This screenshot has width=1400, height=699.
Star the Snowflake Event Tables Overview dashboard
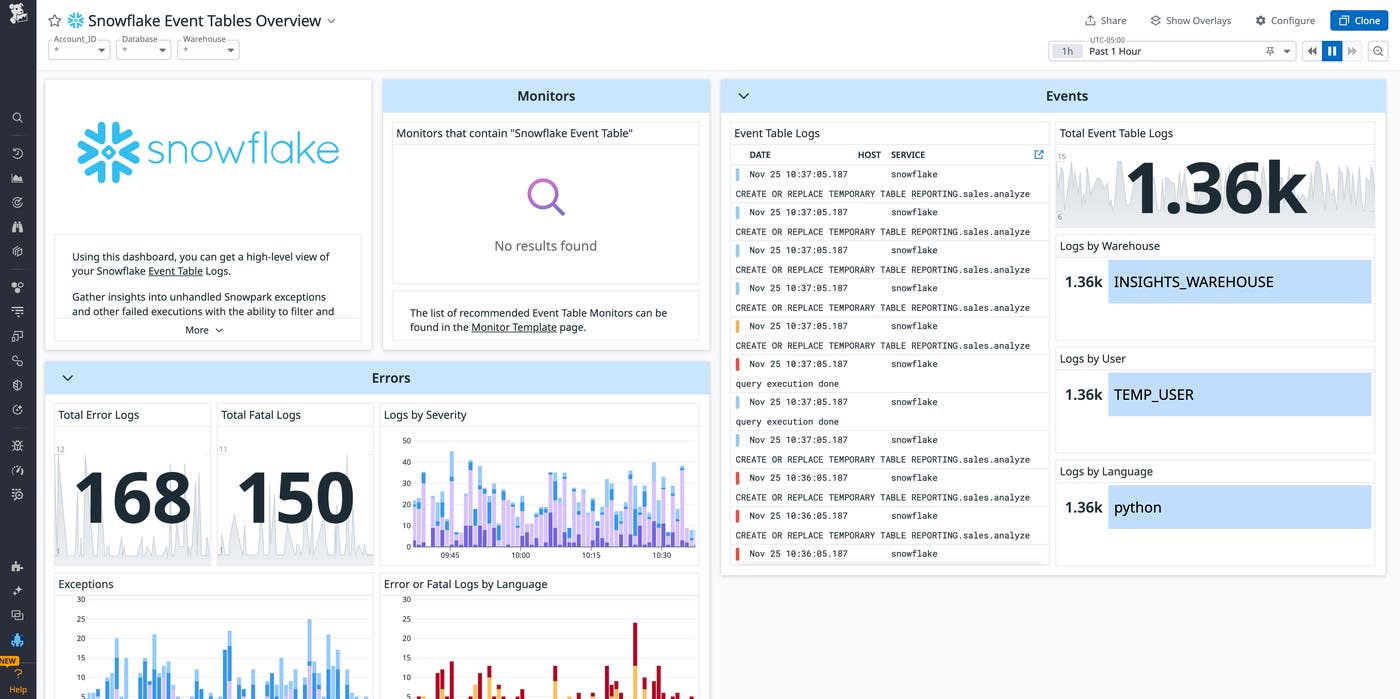(54, 20)
